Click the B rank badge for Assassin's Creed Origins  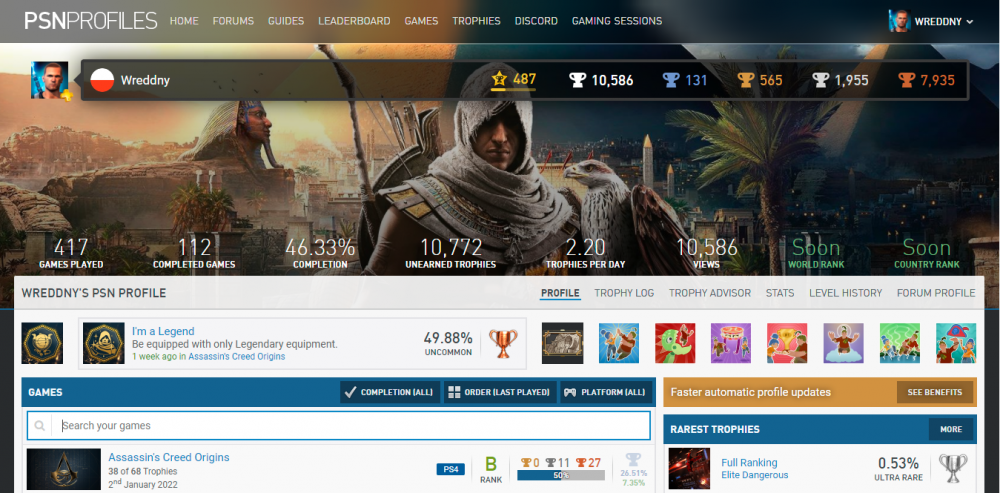click(x=491, y=469)
